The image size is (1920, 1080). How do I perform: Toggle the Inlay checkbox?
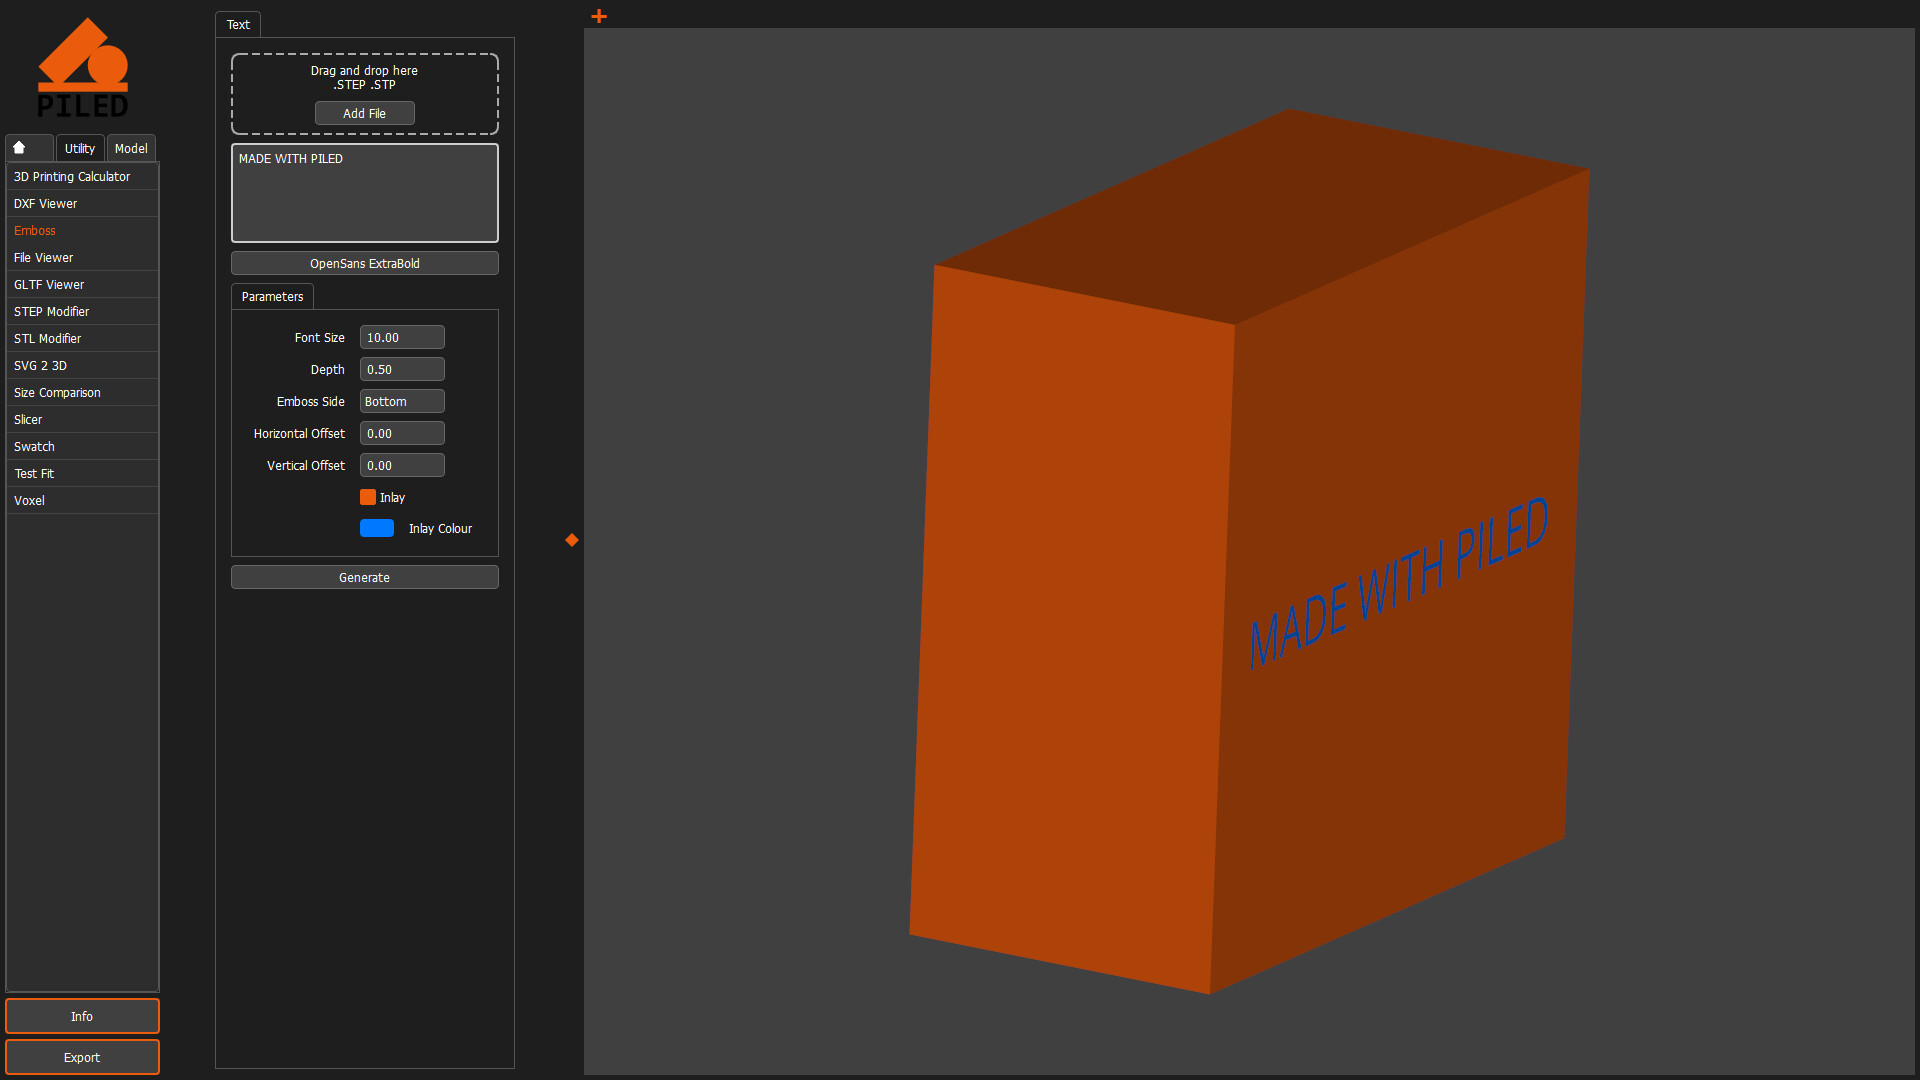coord(368,497)
